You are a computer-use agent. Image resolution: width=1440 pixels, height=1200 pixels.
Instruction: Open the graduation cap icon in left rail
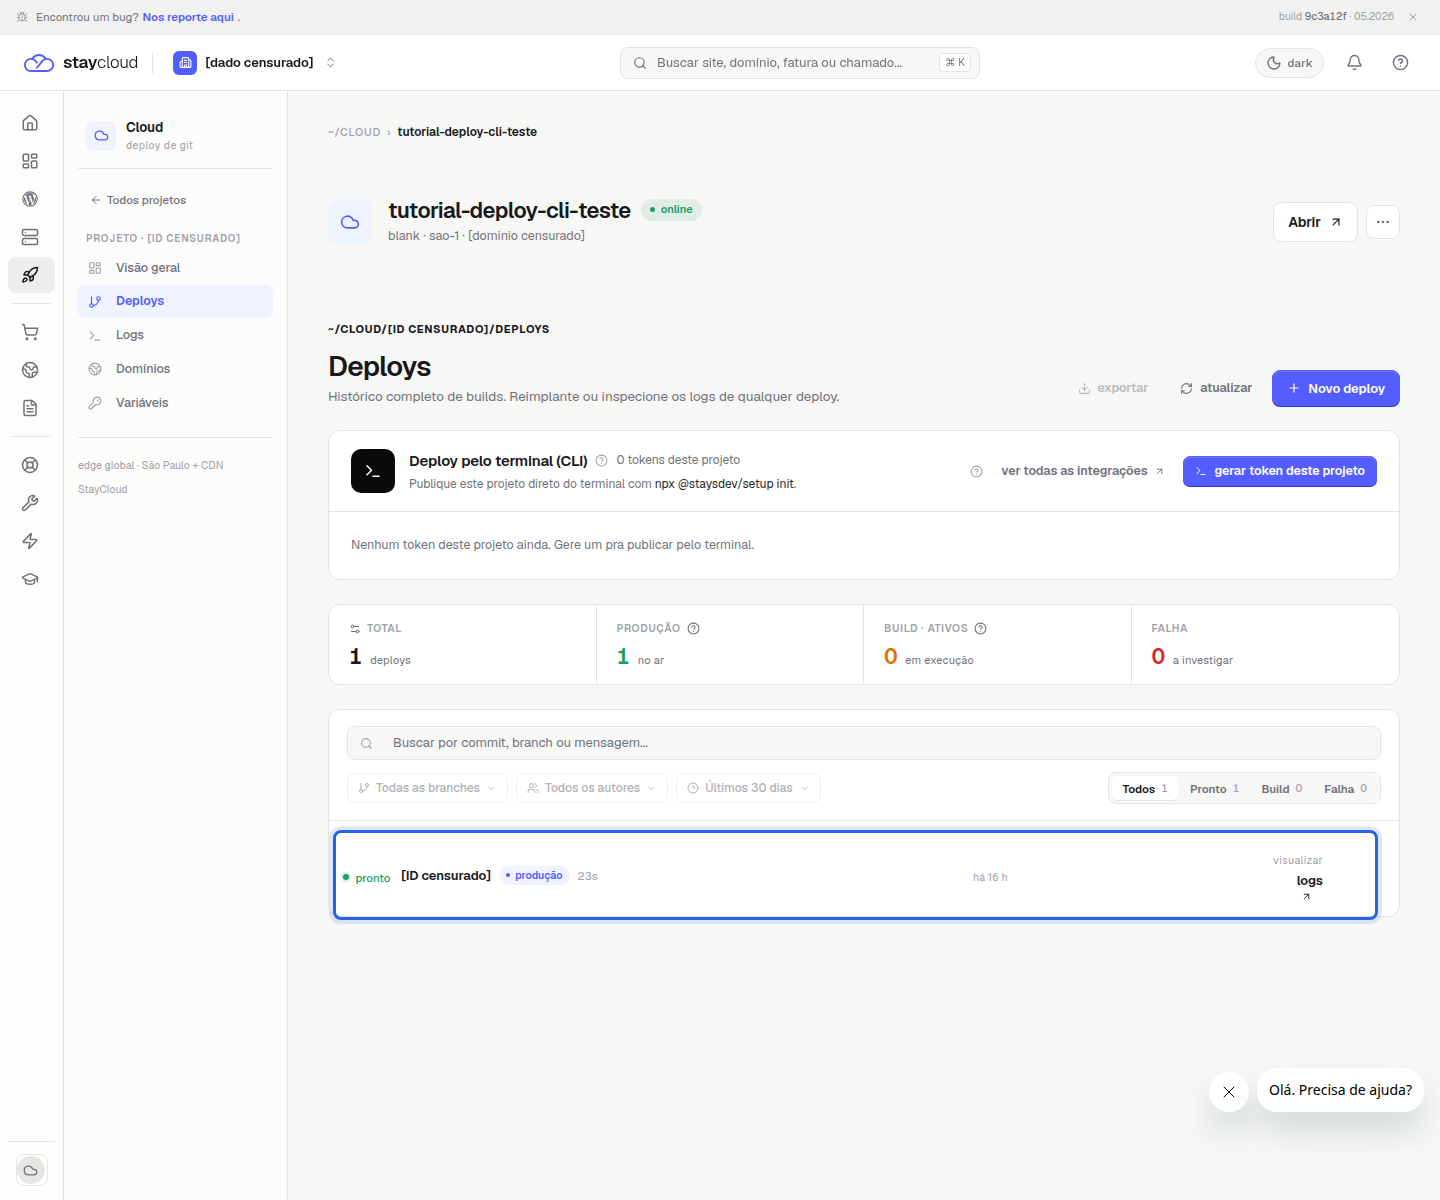(x=30, y=579)
